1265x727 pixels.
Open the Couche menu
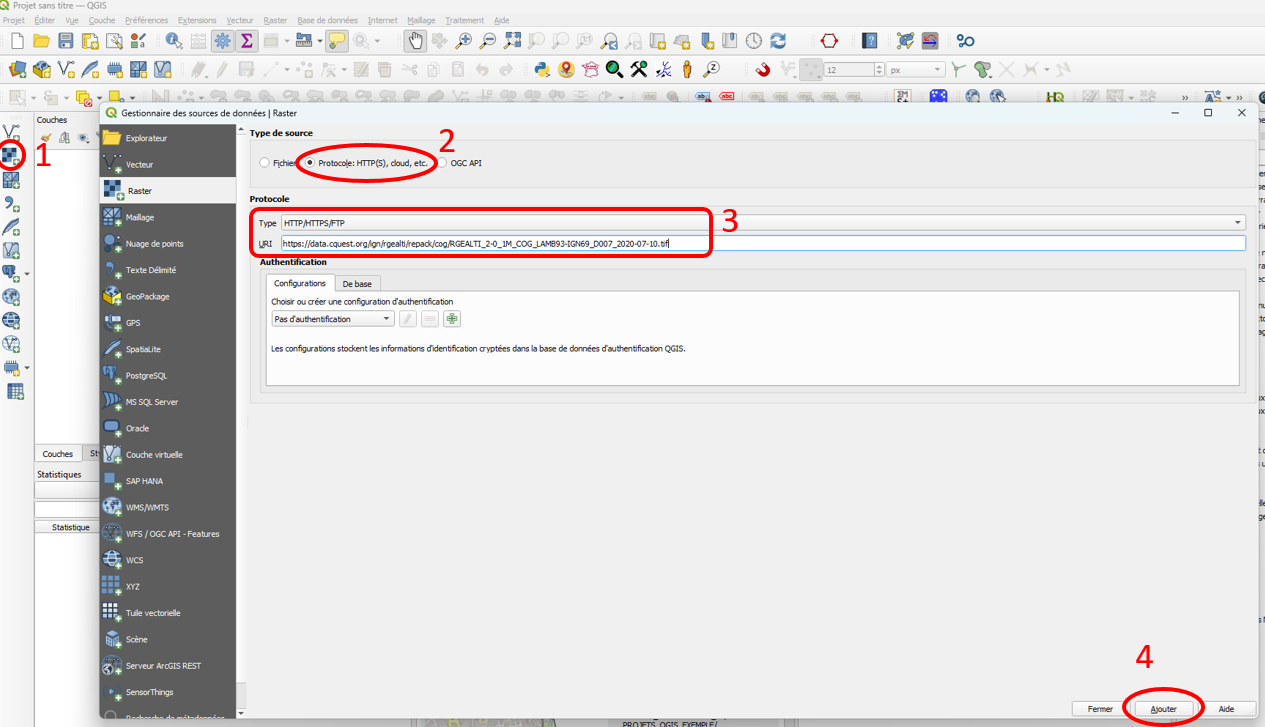tap(102, 20)
